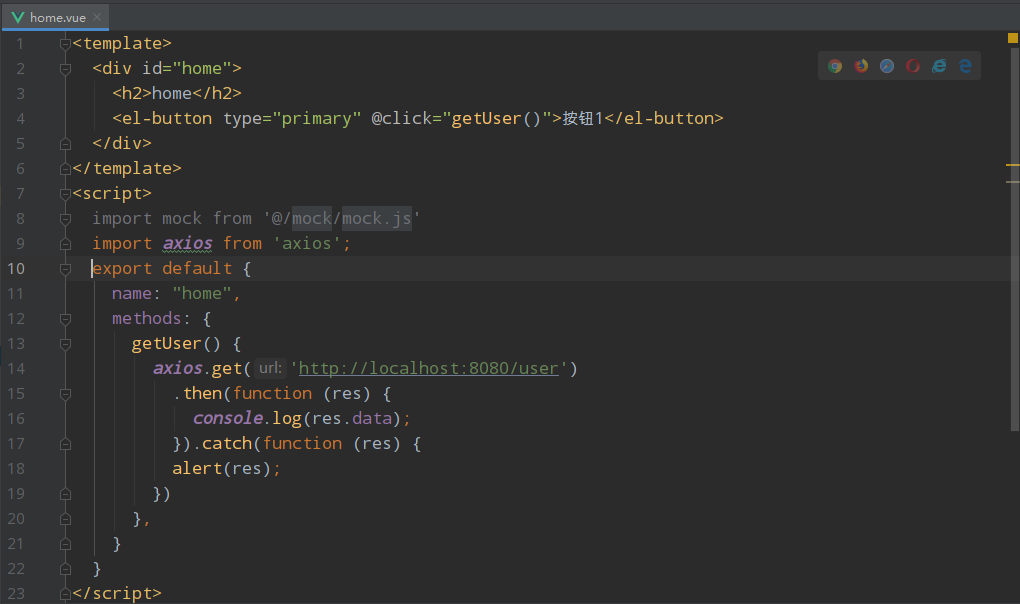1020x604 pixels.
Task: Fold the getUser() function body
Action: click(x=65, y=344)
